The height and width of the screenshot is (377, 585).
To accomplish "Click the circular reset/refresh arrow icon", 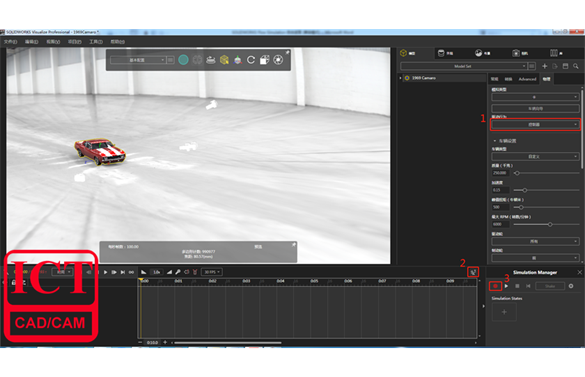I will (251, 60).
